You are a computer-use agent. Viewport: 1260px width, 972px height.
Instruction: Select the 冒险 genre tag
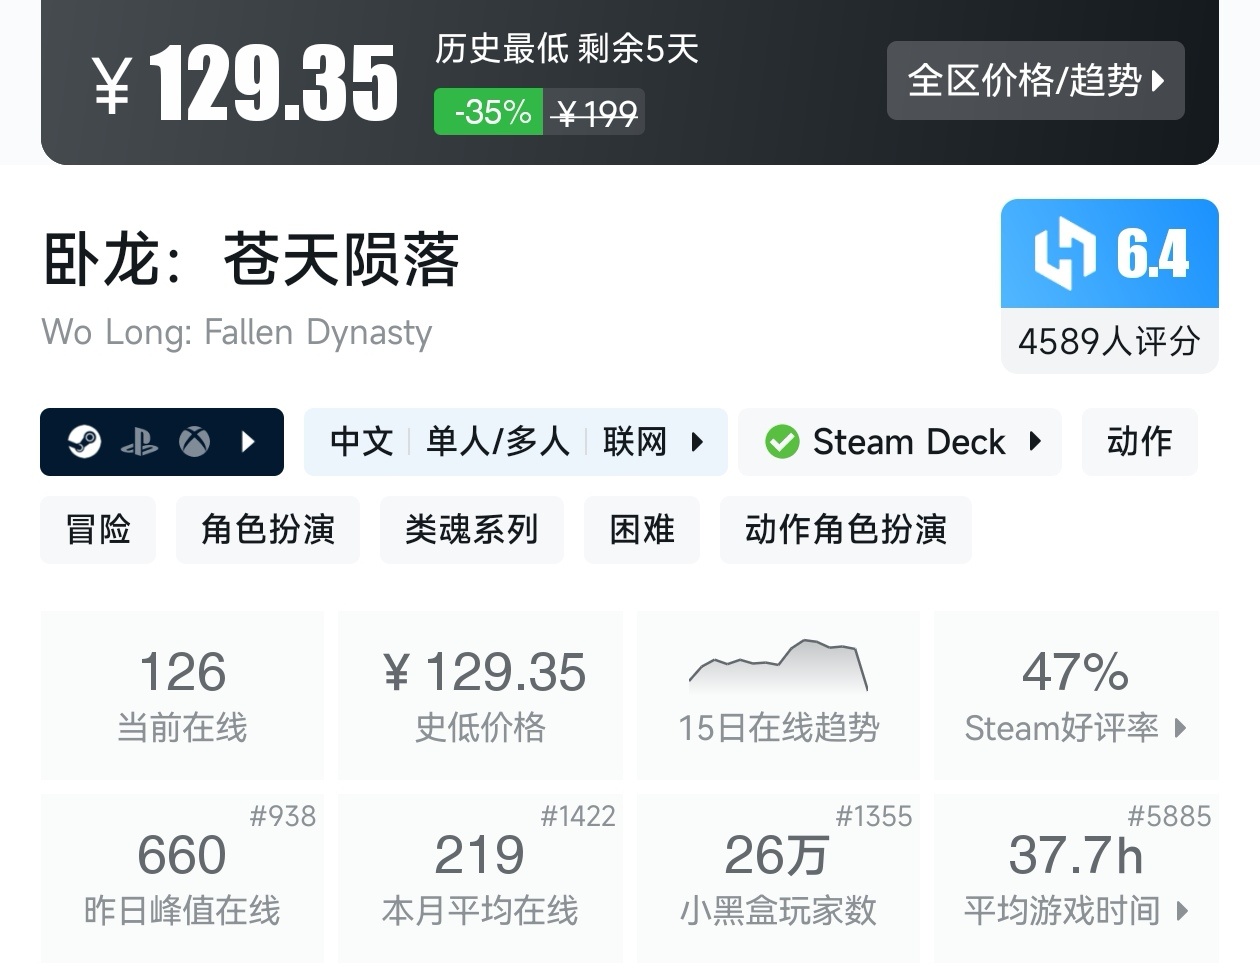[x=98, y=529]
